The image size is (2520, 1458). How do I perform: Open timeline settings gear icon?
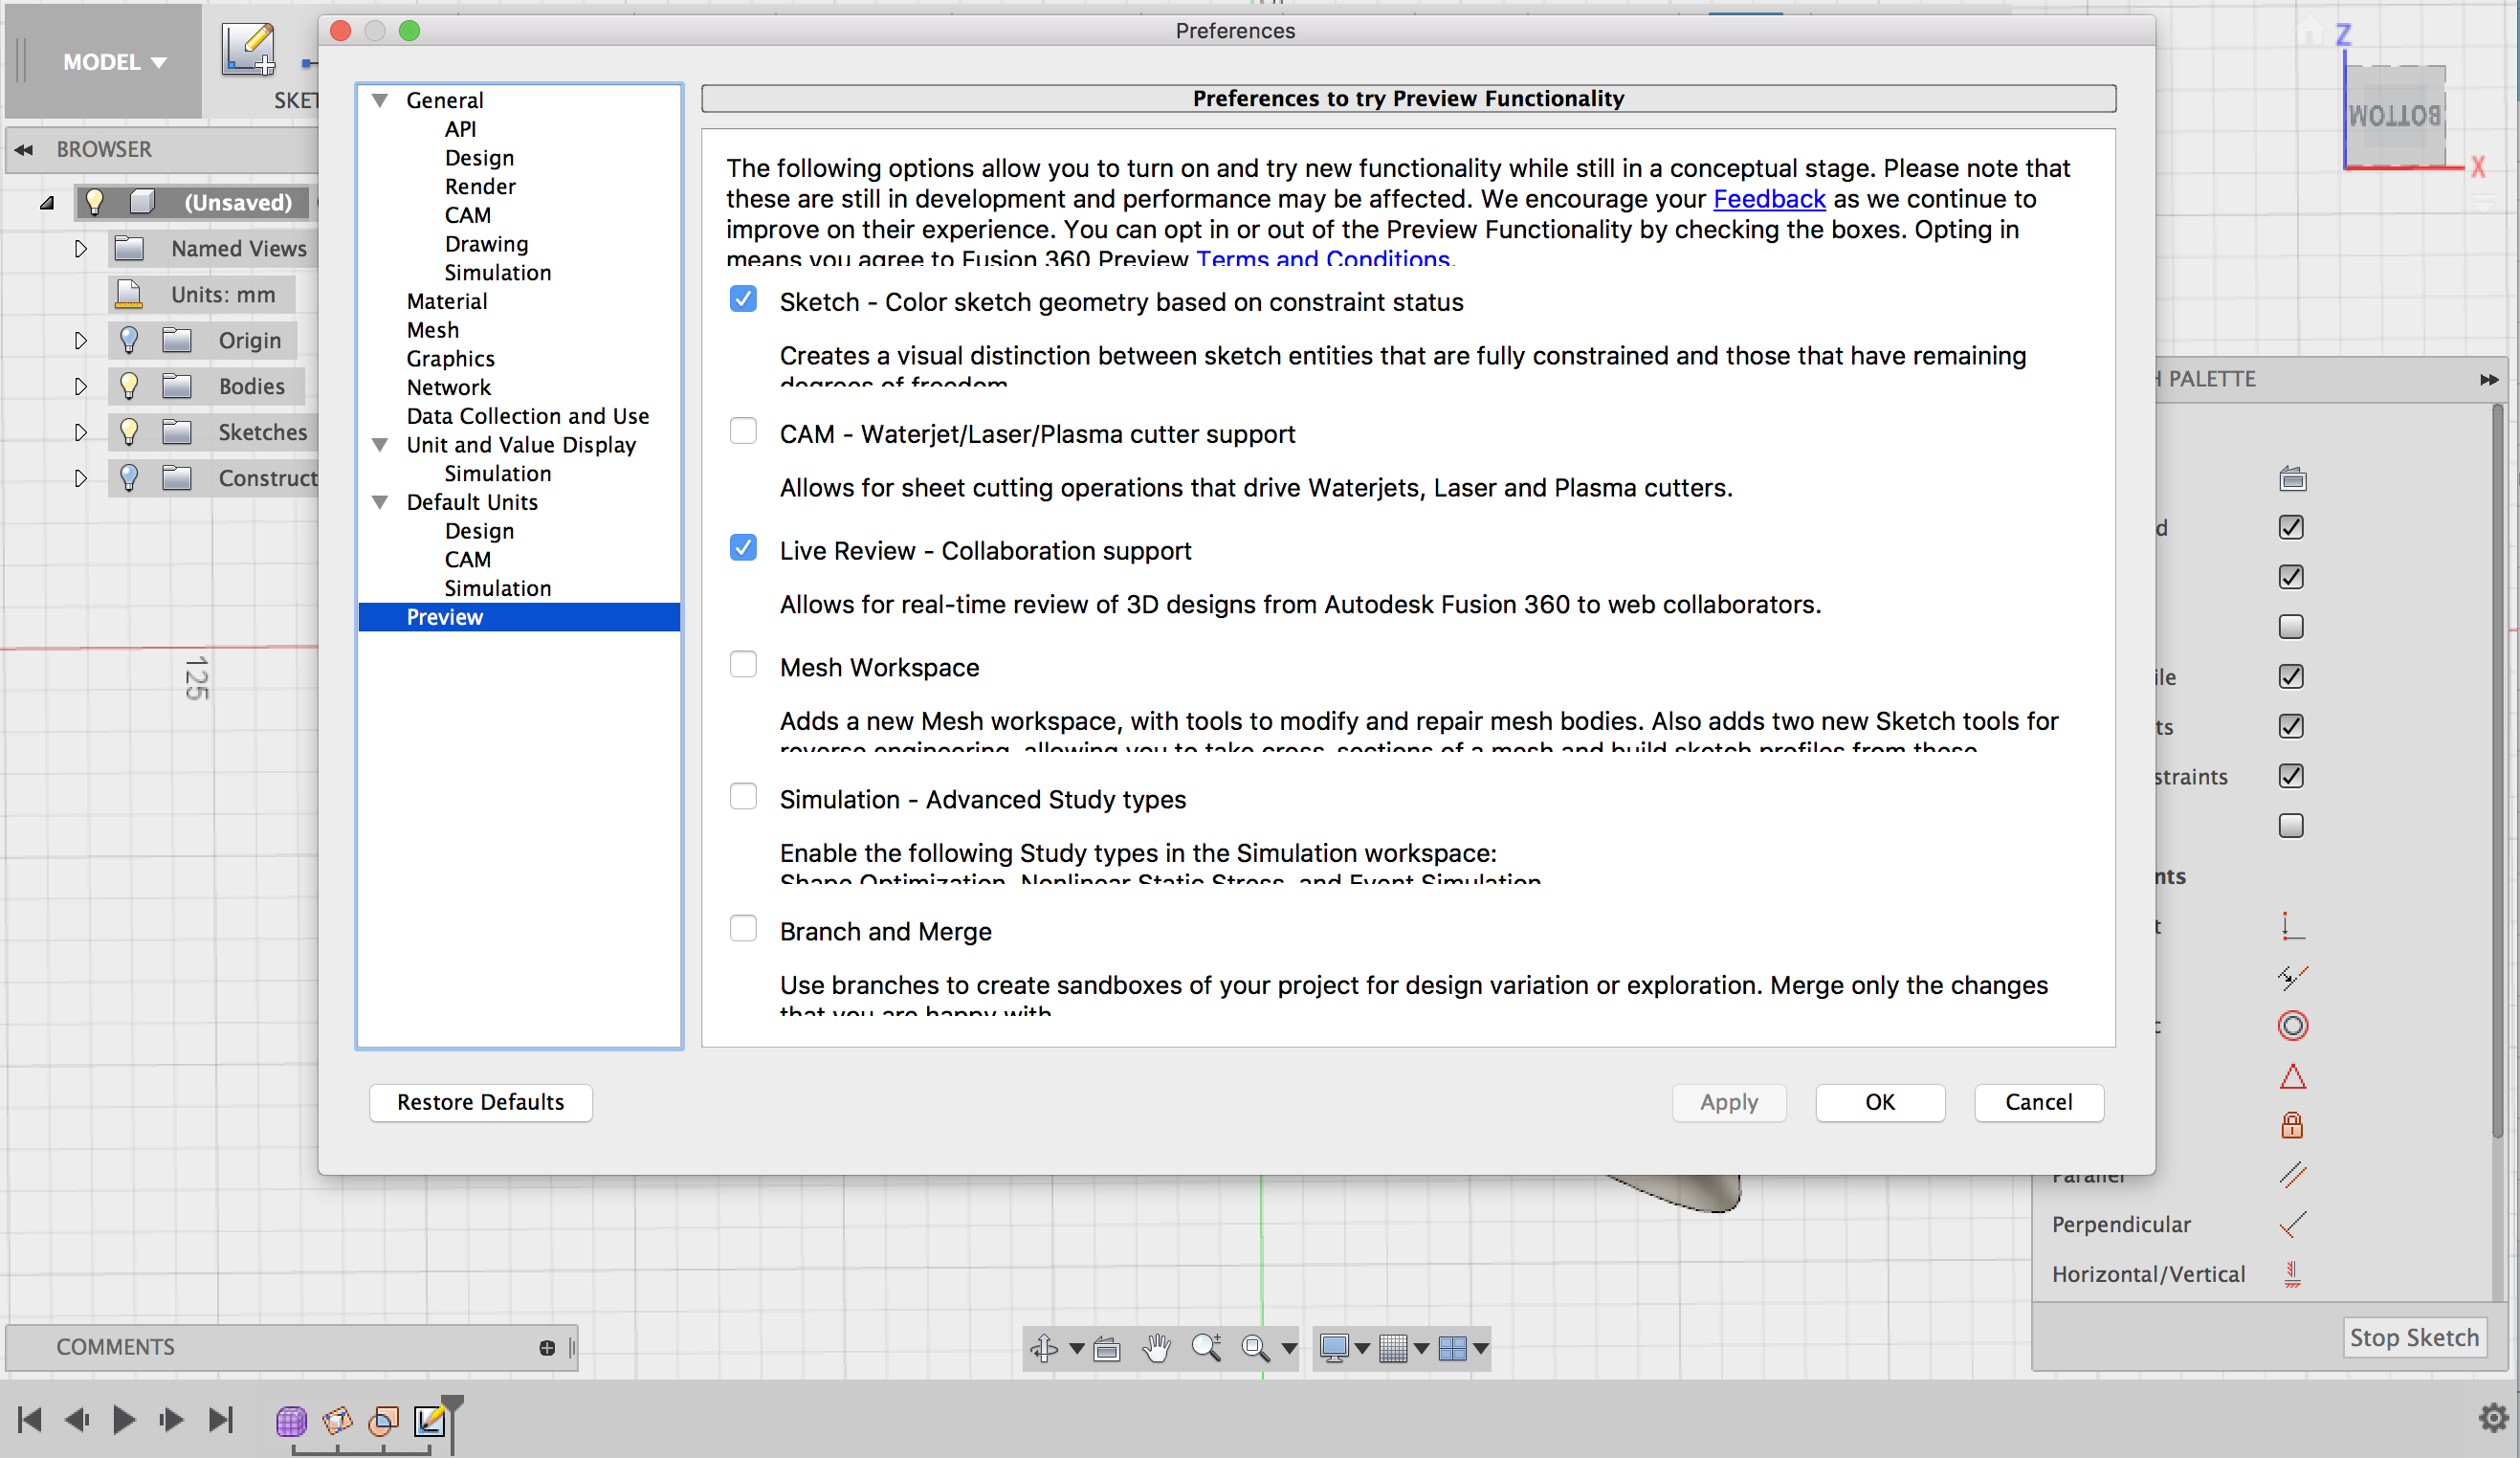coord(2494,1417)
